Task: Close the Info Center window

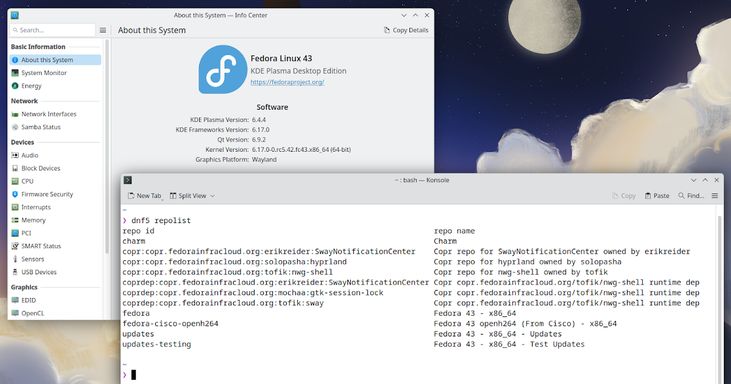Action: 427,15
